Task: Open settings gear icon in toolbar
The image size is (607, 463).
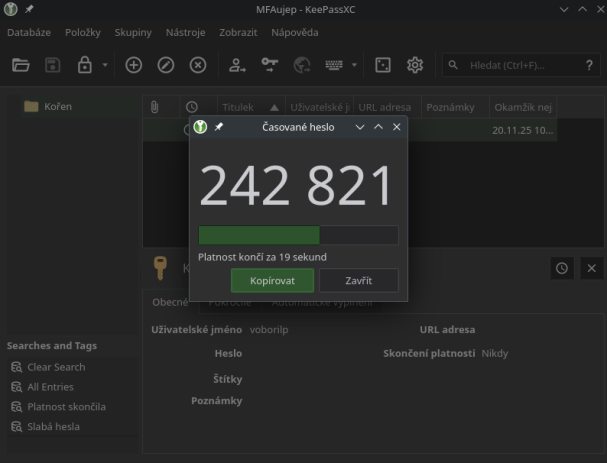Action: pos(414,65)
